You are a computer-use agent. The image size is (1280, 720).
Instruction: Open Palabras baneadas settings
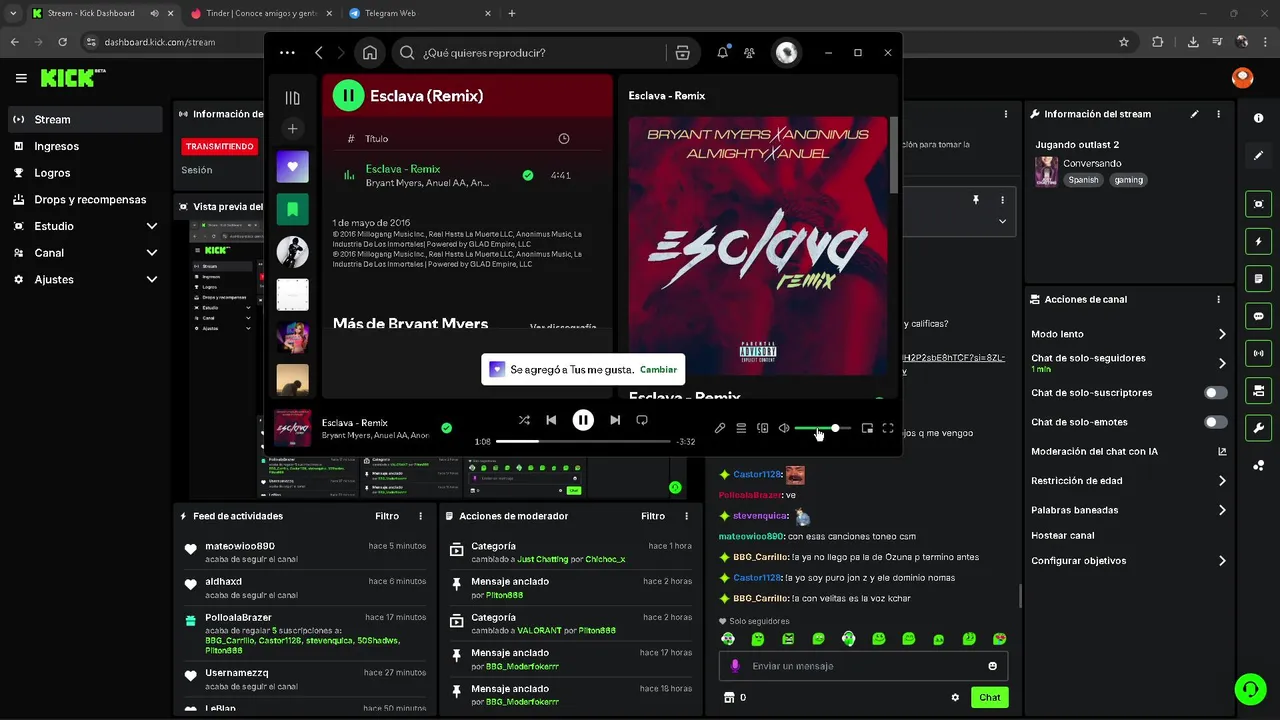point(1129,510)
